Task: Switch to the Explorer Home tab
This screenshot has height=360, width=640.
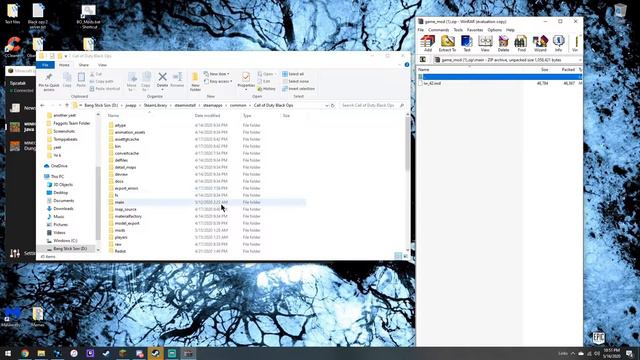Action: click(64, 65)
